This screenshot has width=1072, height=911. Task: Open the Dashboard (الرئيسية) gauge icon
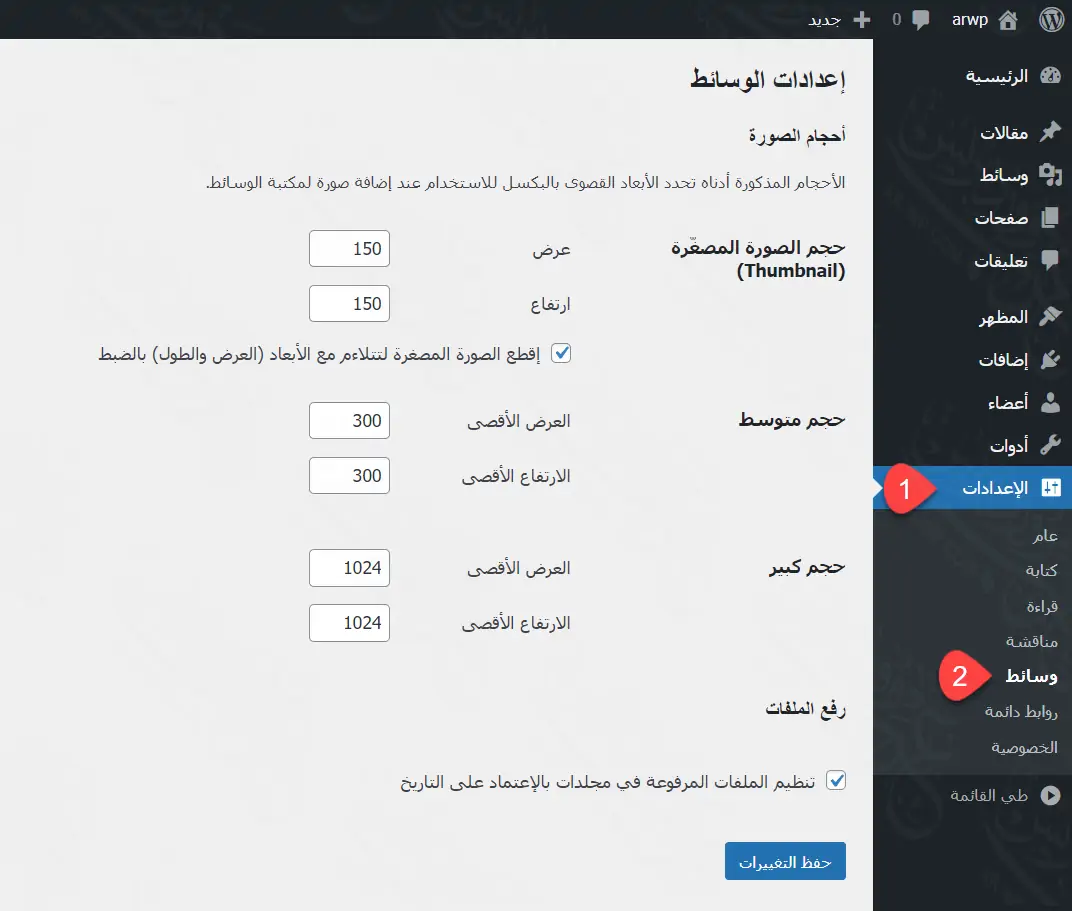coord(1050,77)
